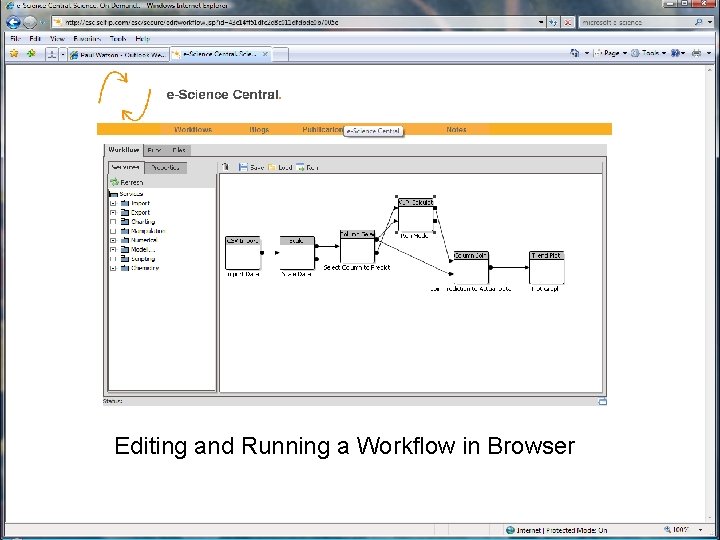720x540 pixels.
Task: Click the Refresh services button
Action: pos(127,182)
